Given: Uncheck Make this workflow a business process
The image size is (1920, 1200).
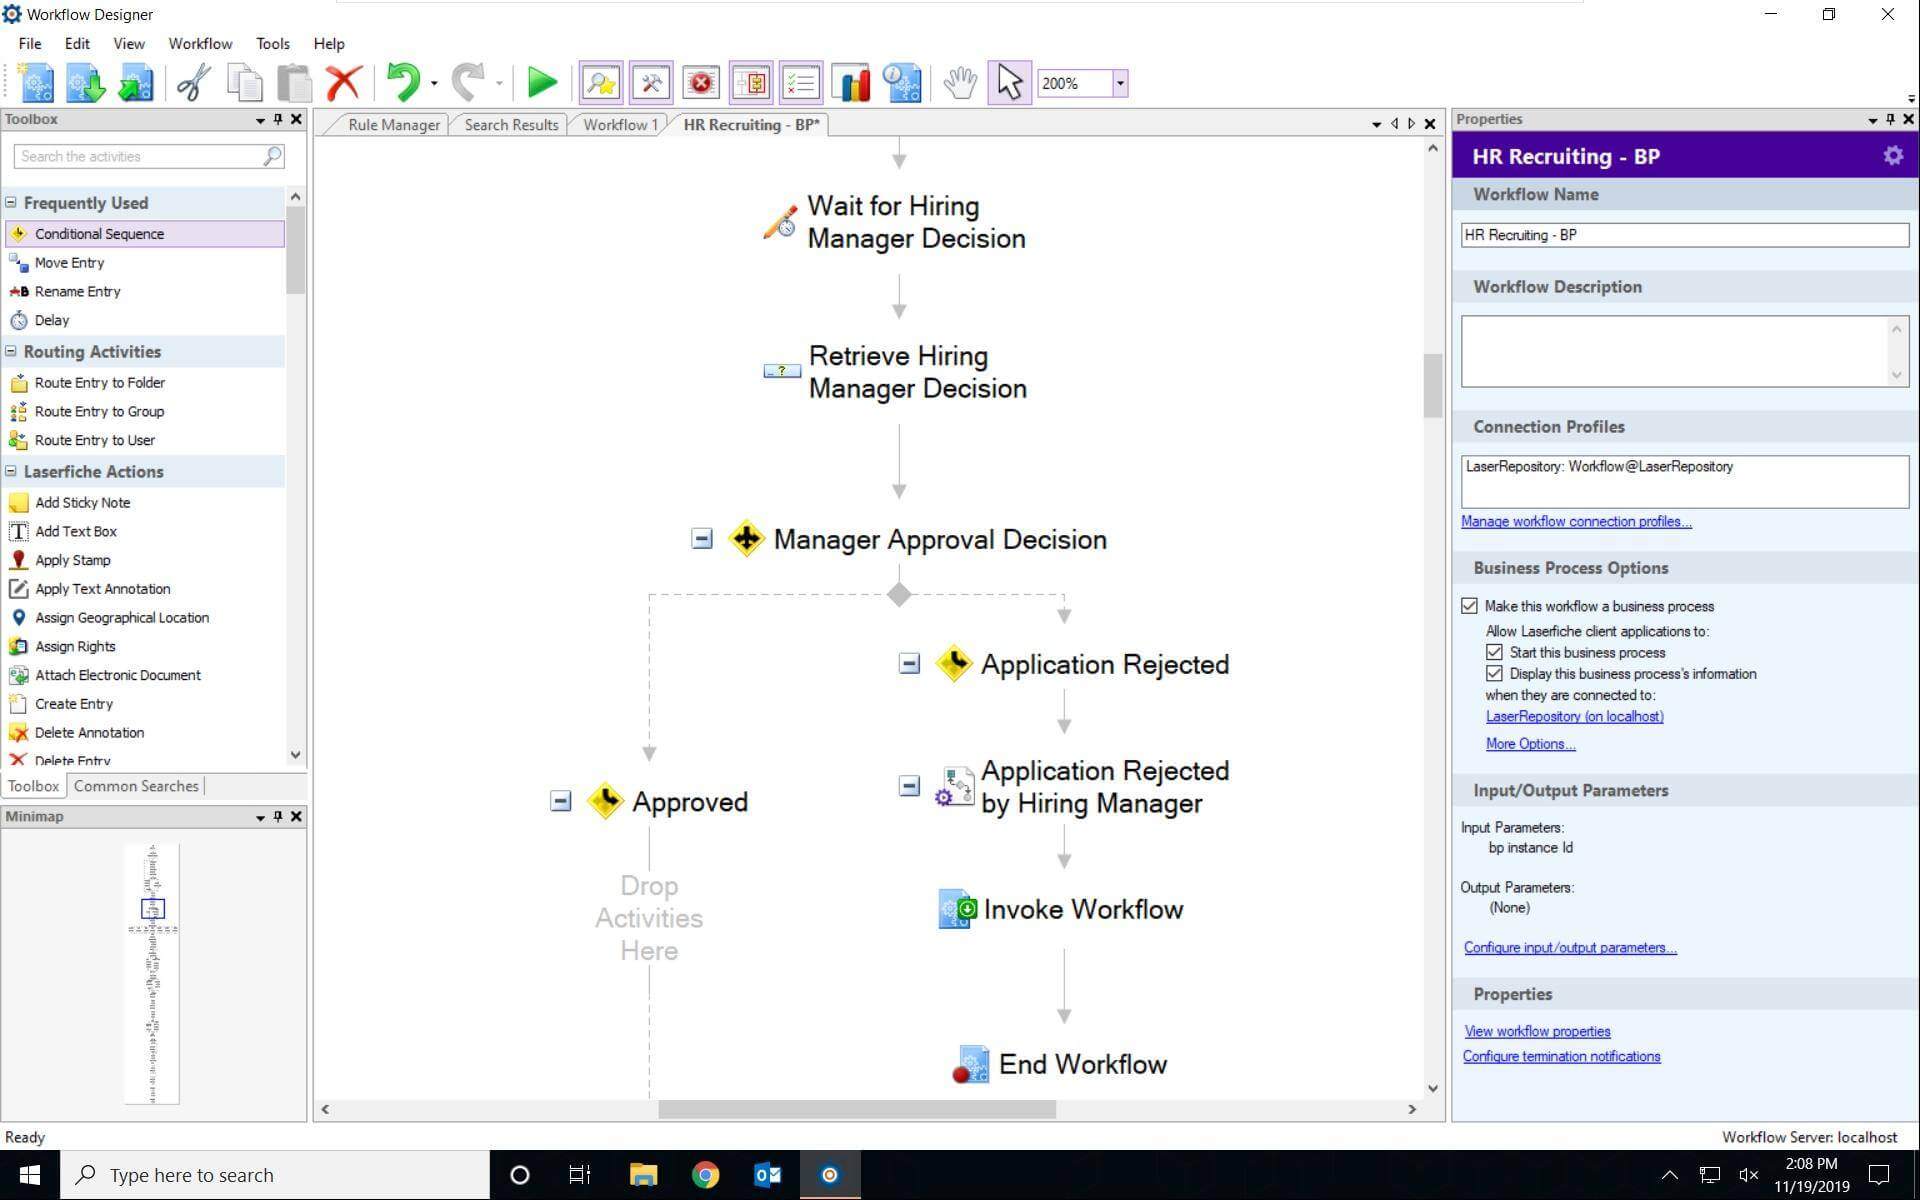Looking at the screenshot, I should pos(1469,605).
